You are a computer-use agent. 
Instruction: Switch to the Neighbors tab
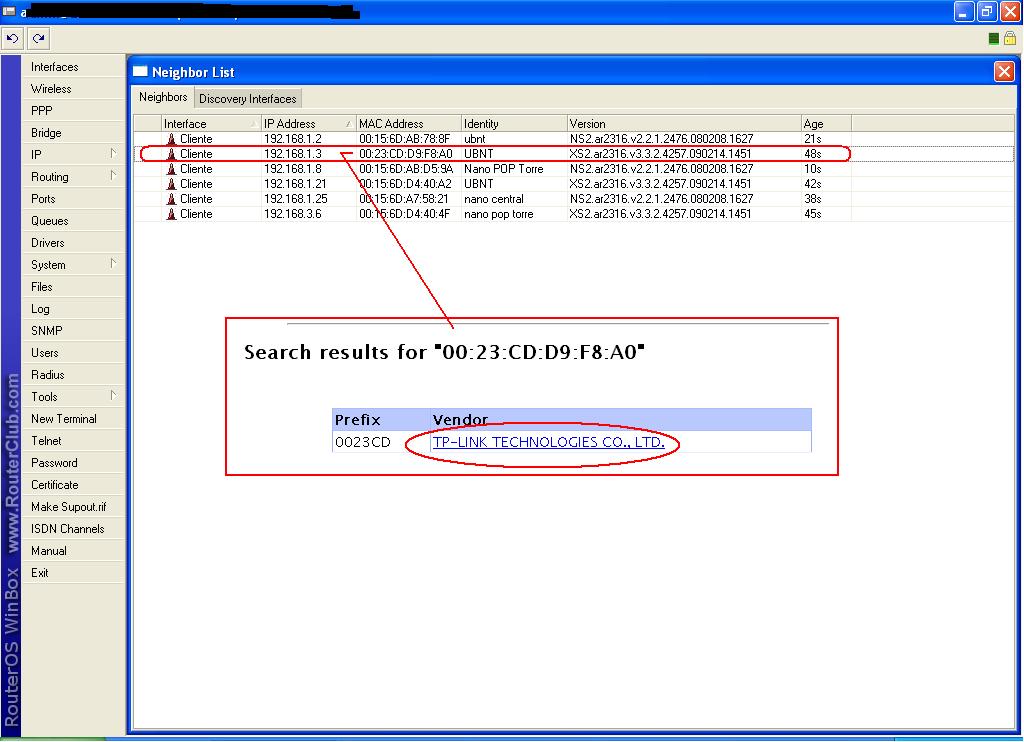pyautogui.click(x=163, y=97)
